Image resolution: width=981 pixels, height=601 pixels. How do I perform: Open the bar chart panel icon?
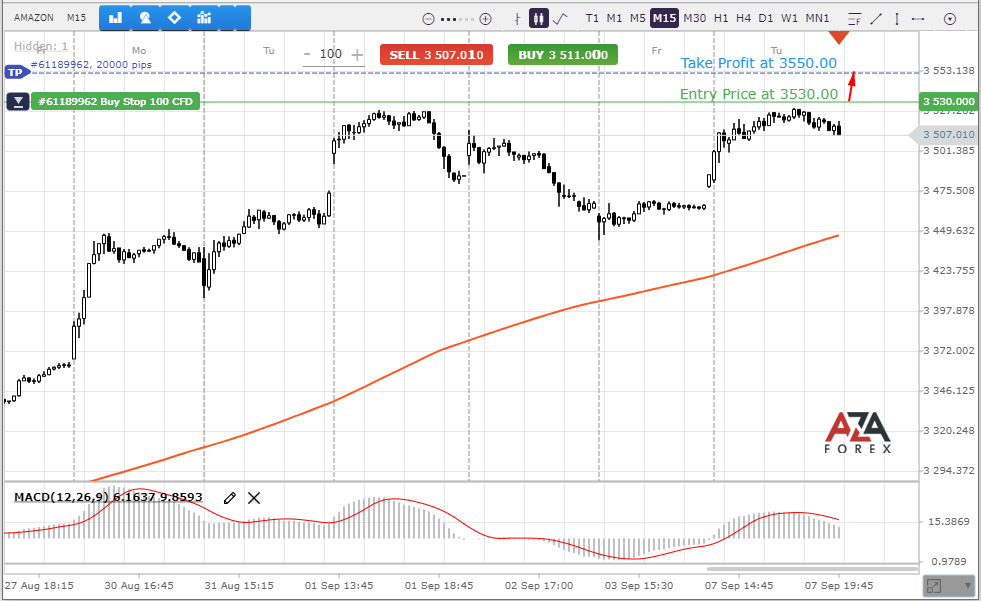click(x=115, y=18)
